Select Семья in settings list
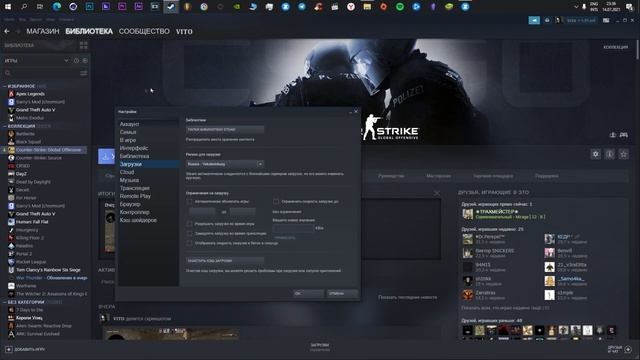Image resolution: width=640 pixels, height=360 pixels. coord(128,132)
